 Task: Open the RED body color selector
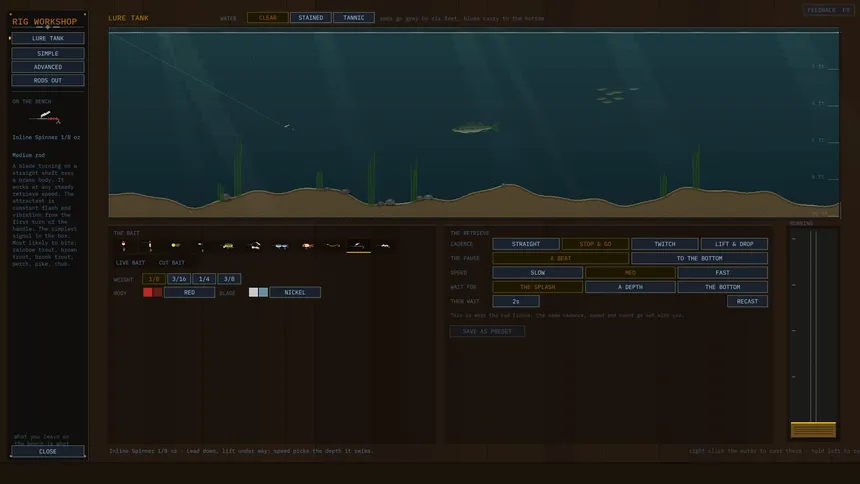click(189, 292)
